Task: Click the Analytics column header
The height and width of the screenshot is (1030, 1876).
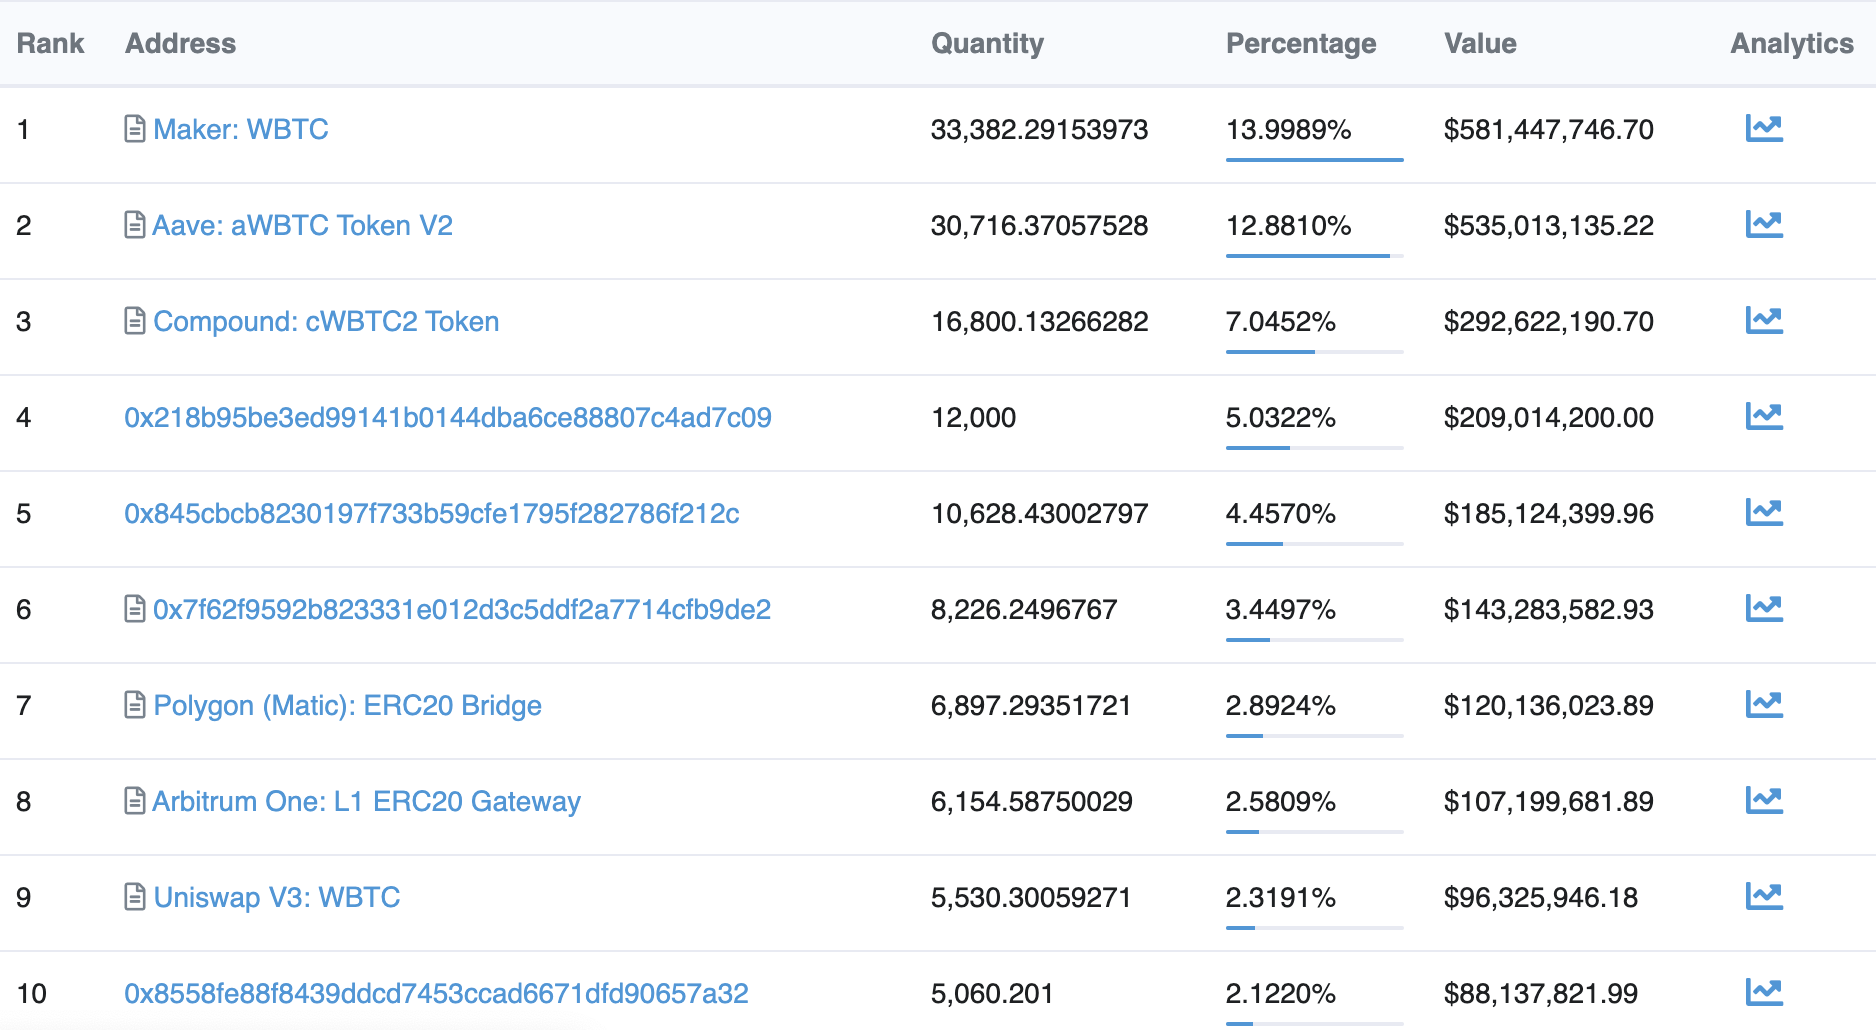Action: pos(1792,44)
